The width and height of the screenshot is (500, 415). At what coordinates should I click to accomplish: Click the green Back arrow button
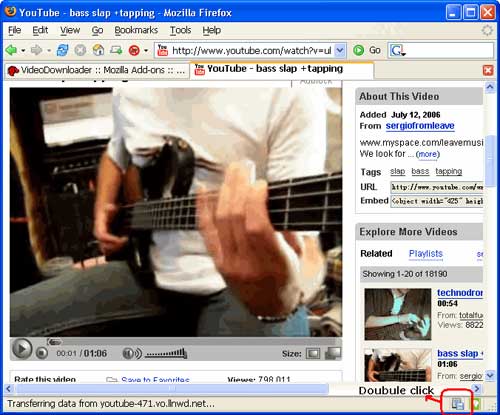[x=11, y=50]
